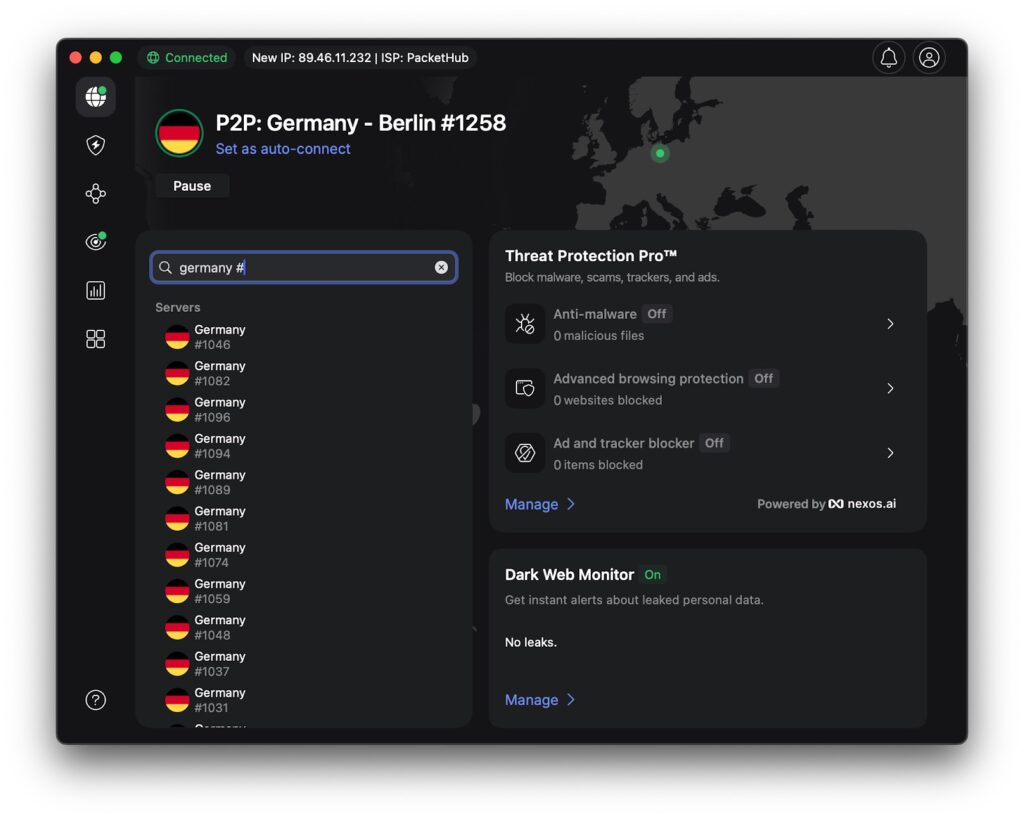Click the Threat Protection Pro heading
The height and width of the screenshot is (819, 1024).
[x=590, y=255]
